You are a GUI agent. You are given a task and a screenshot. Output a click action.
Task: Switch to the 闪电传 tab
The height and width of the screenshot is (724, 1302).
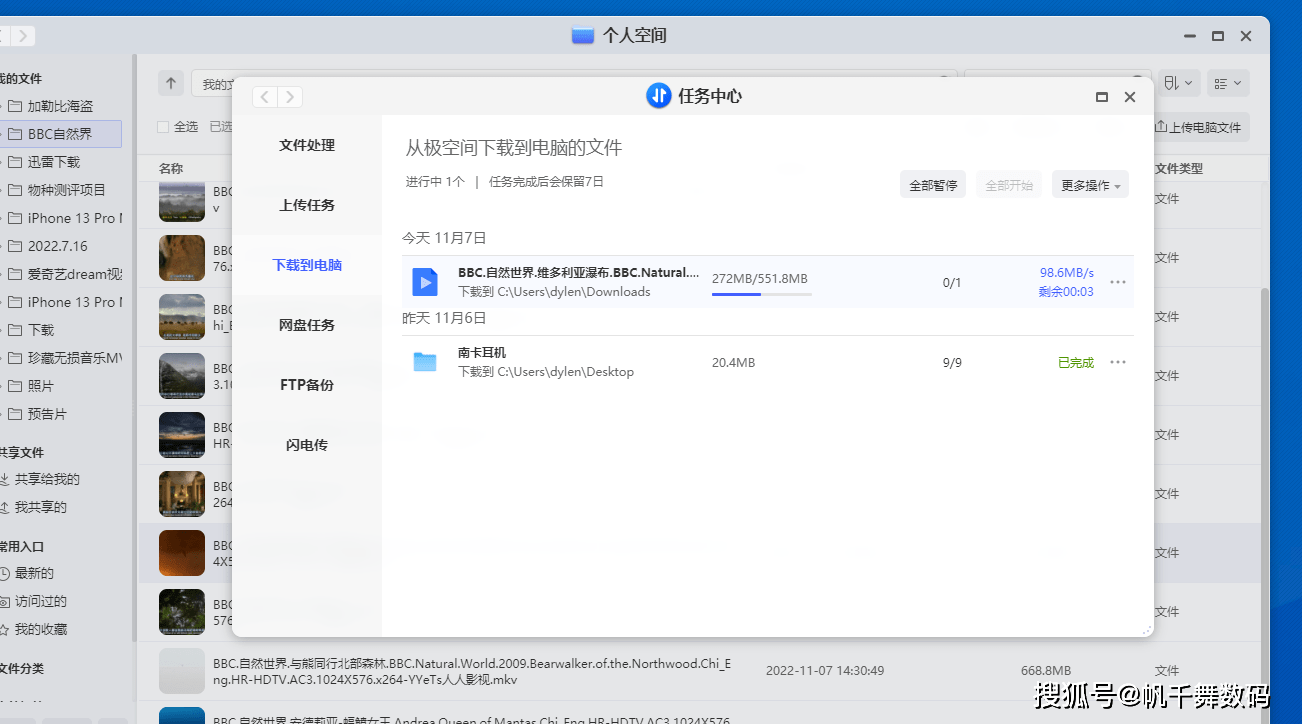[307, 445]
